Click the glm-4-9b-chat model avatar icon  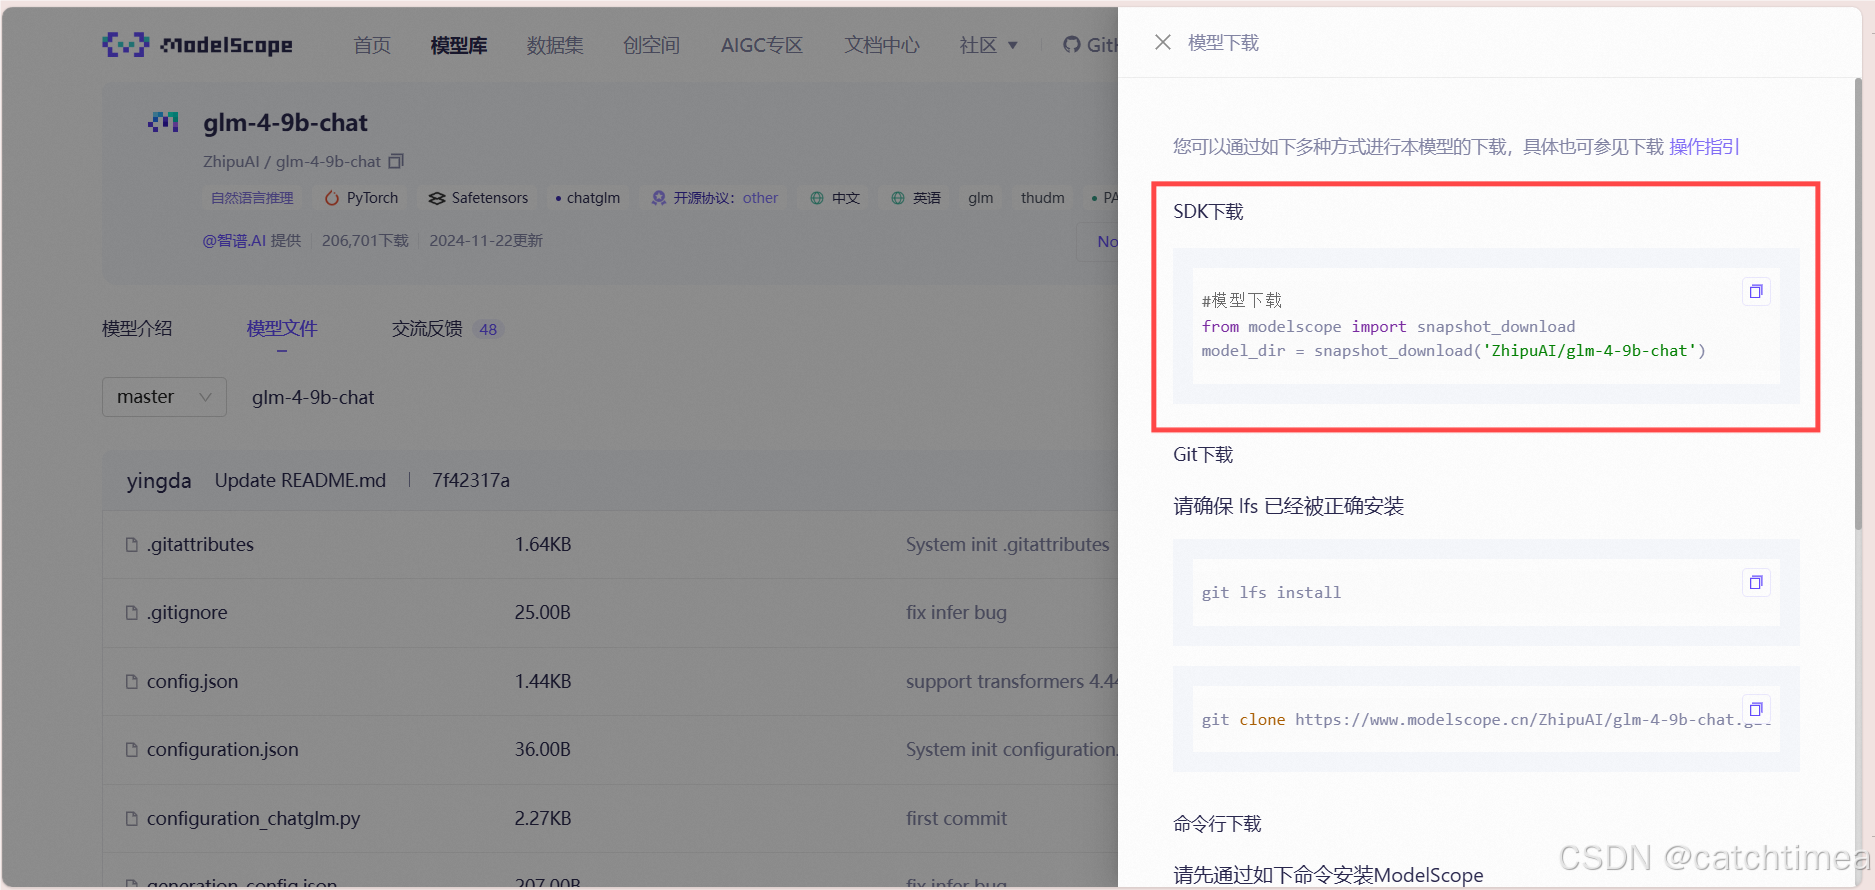164,123
